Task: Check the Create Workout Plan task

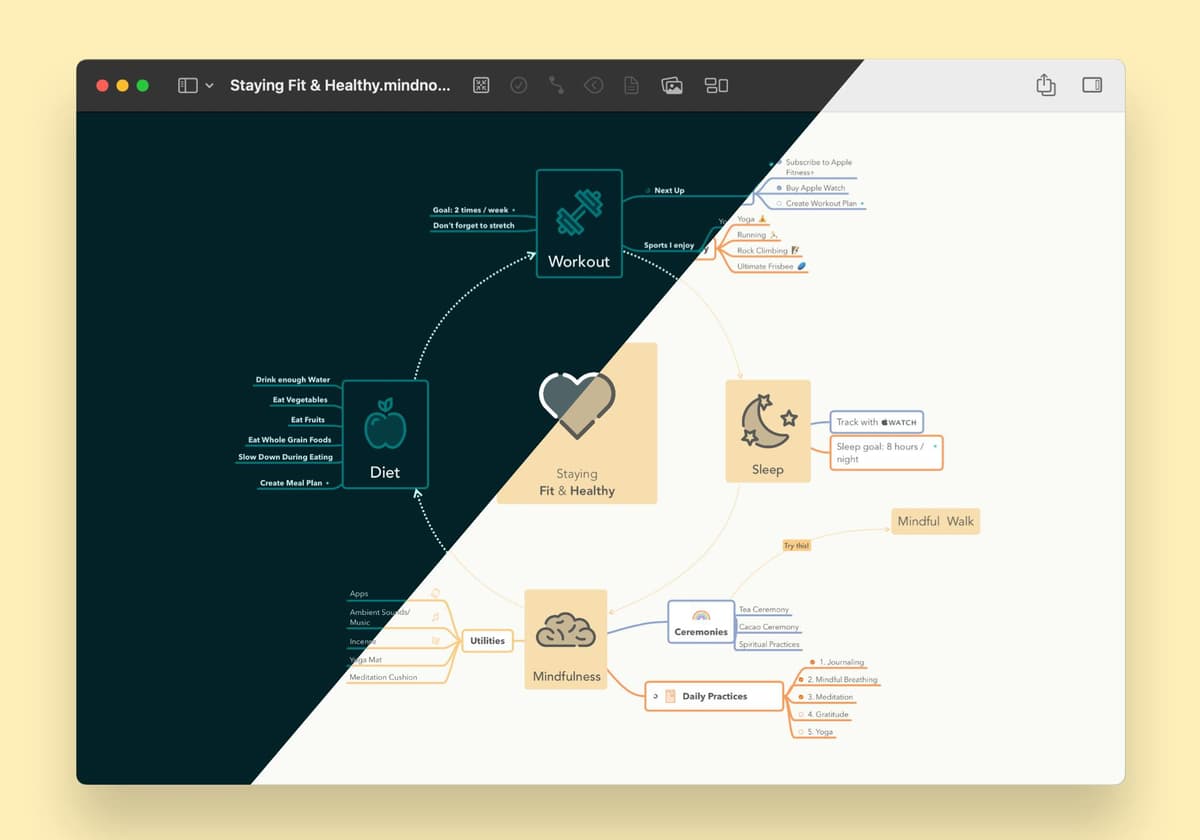Action: [779, 204]
